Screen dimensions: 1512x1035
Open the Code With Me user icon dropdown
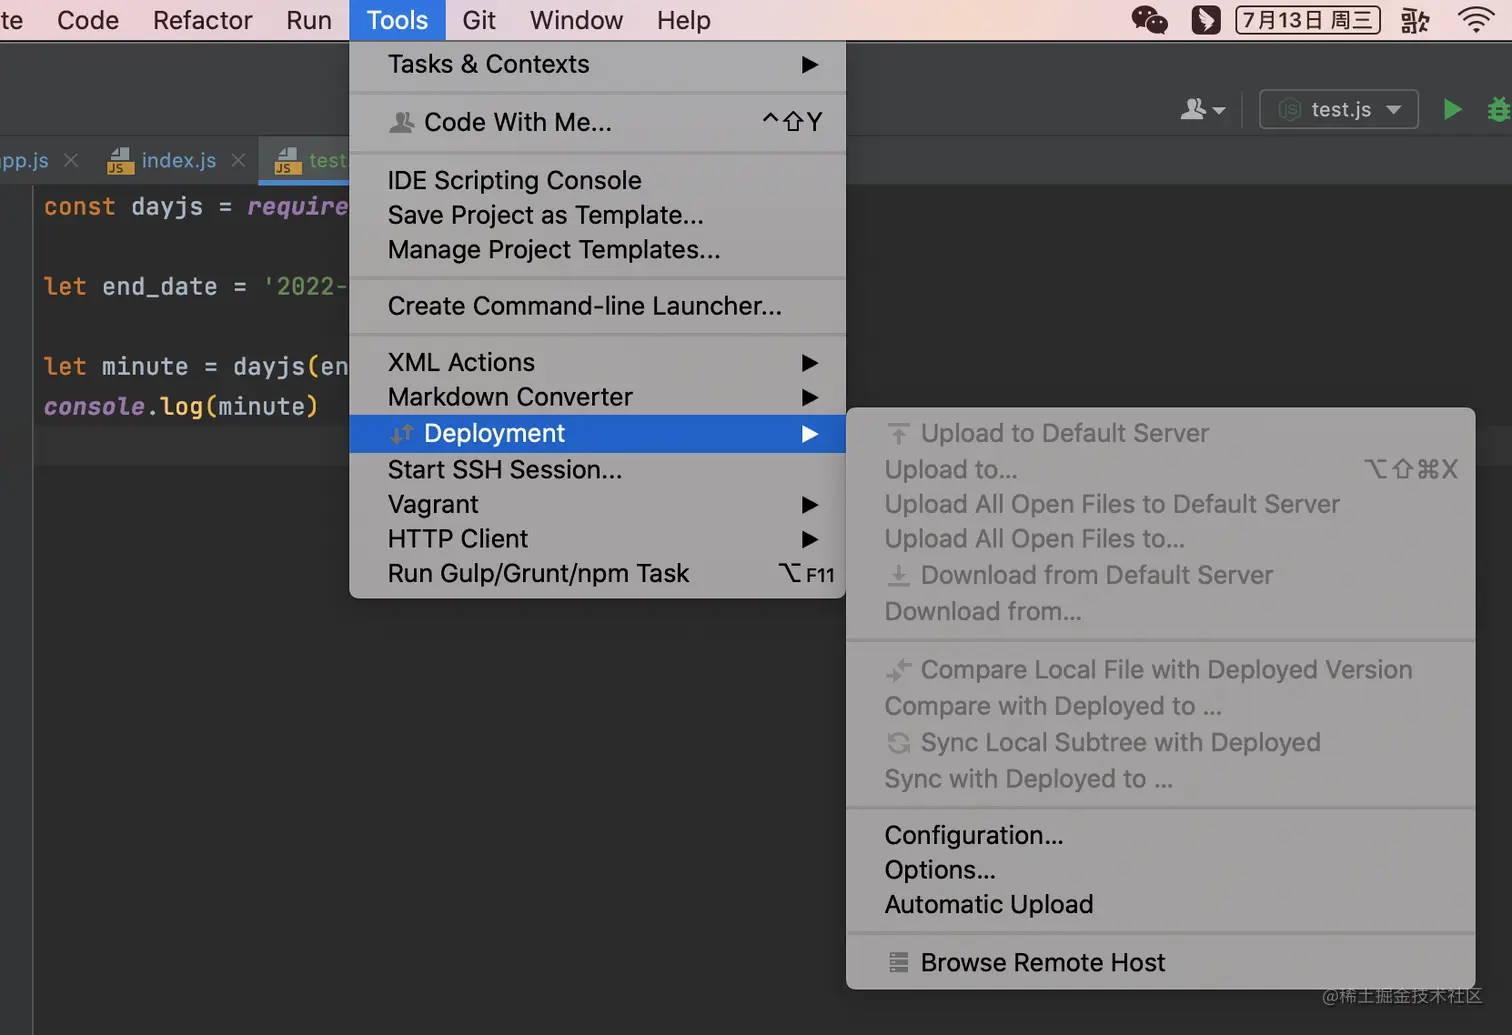tap(1203, 109)
